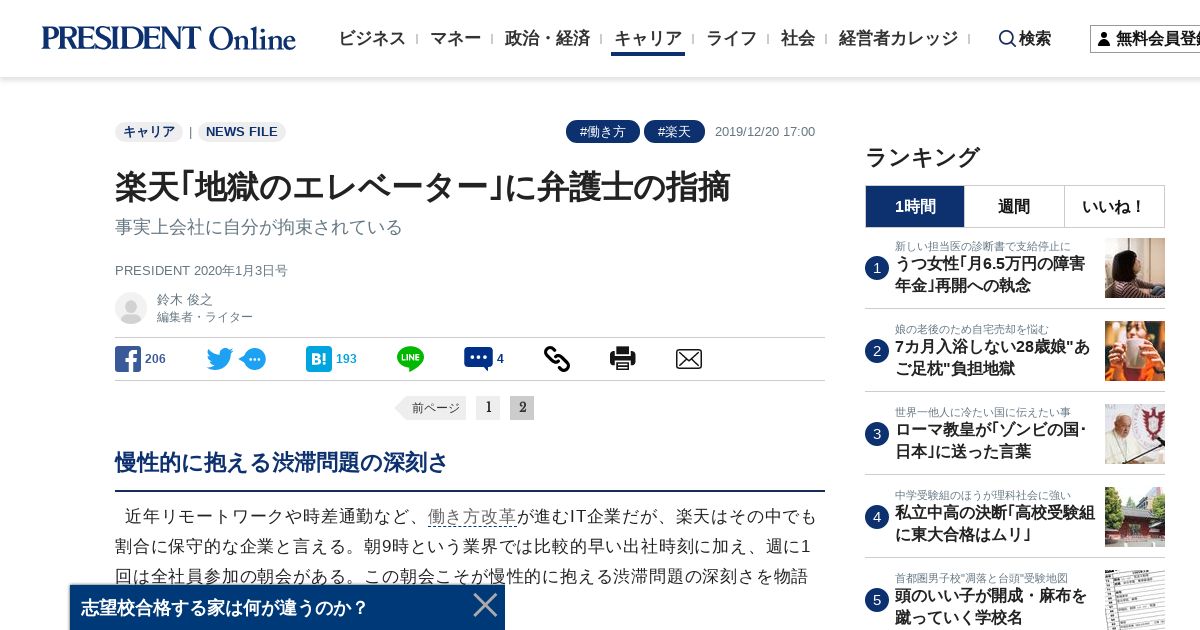The width and height of the screenshot is (1200, 630).
Task: Click the Hatena bookmark count 193
Action: (x=346, y=359)
